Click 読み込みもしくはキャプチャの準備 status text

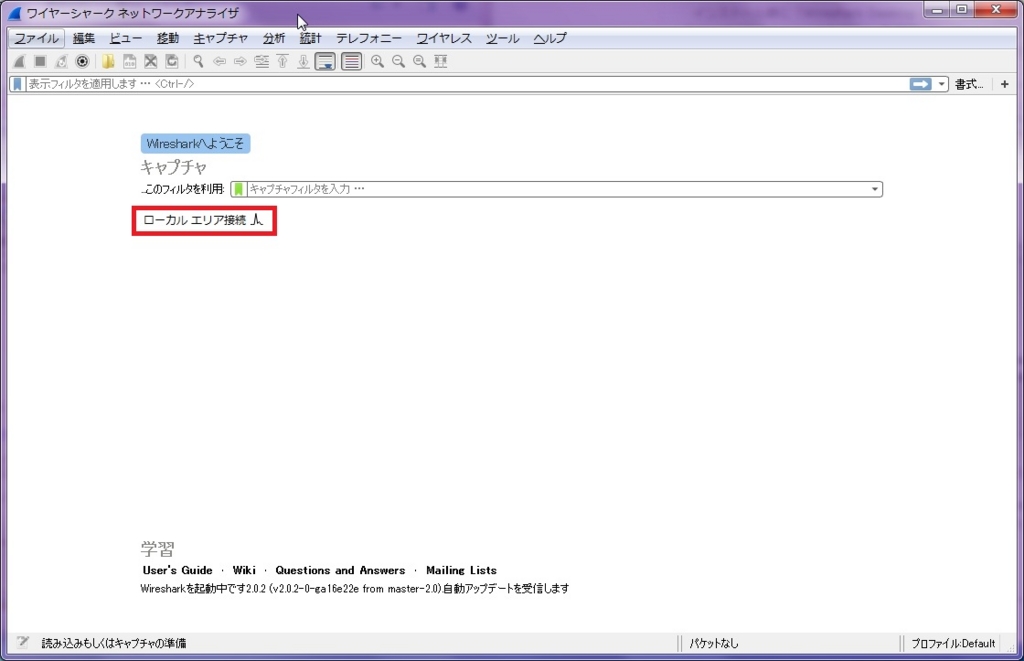114,643
